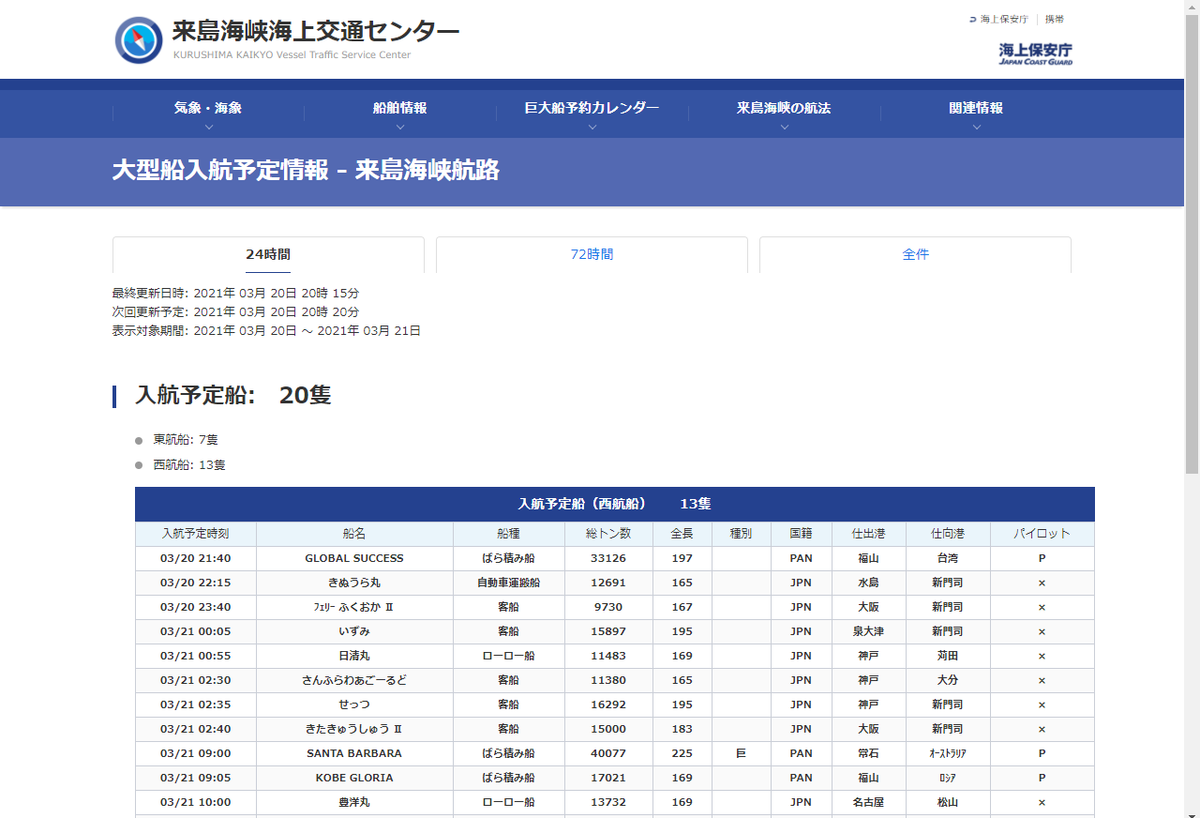Click ship type 自動車運搬船
The height and width of the screenshot is (818, 1200).
coord(509,582)
